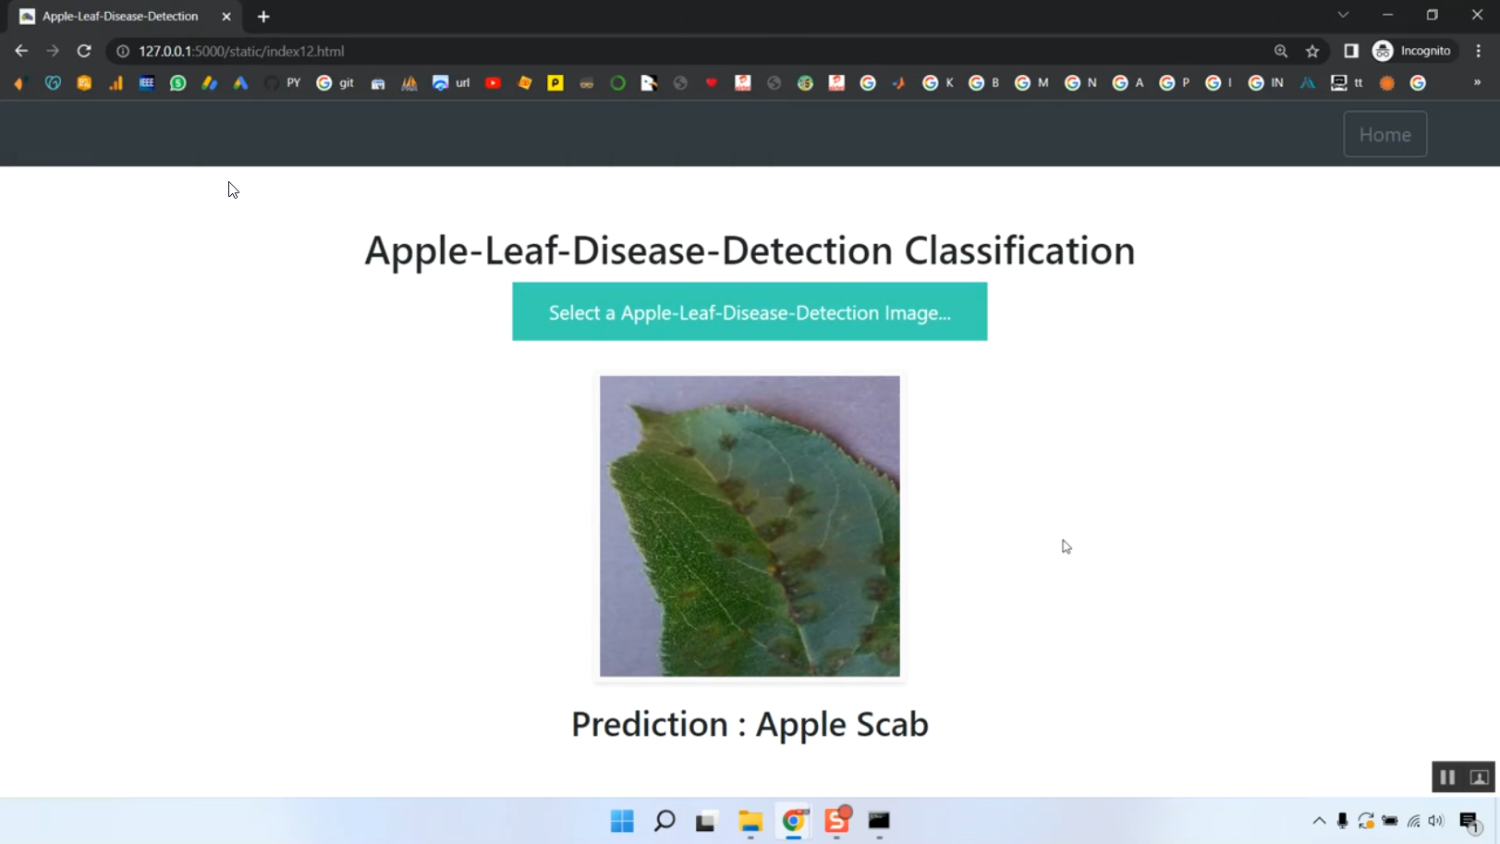This screenshot has width=1500, height=844.
Task: Click the uploaded apple leaf image preview
Action: (x=750, y=526)
